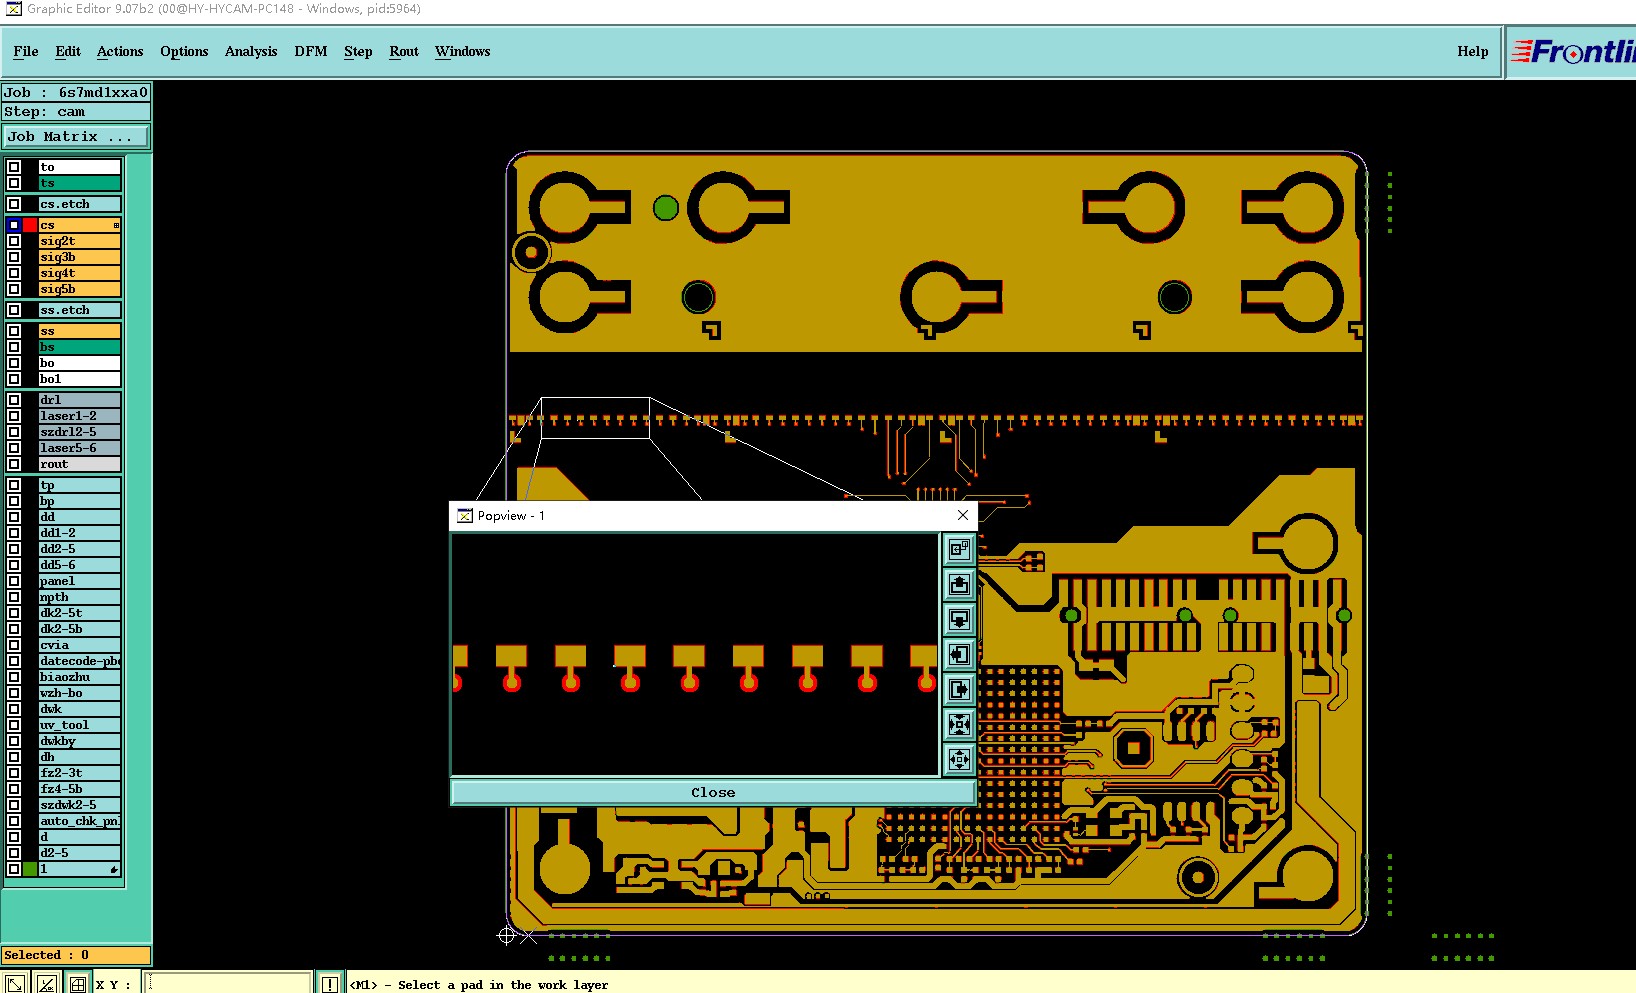This screenshot has width=1636, height=993.
Task: Select the auto_chk_pn layer name
Action: pos(80,821)
